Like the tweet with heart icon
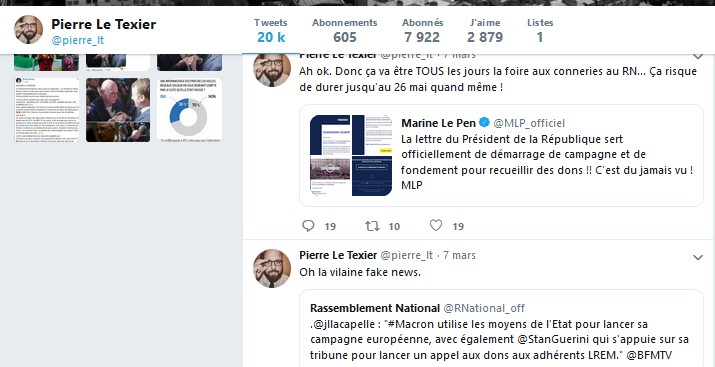The height and width of the screenshot is (367, 715). tap(436, 225)
